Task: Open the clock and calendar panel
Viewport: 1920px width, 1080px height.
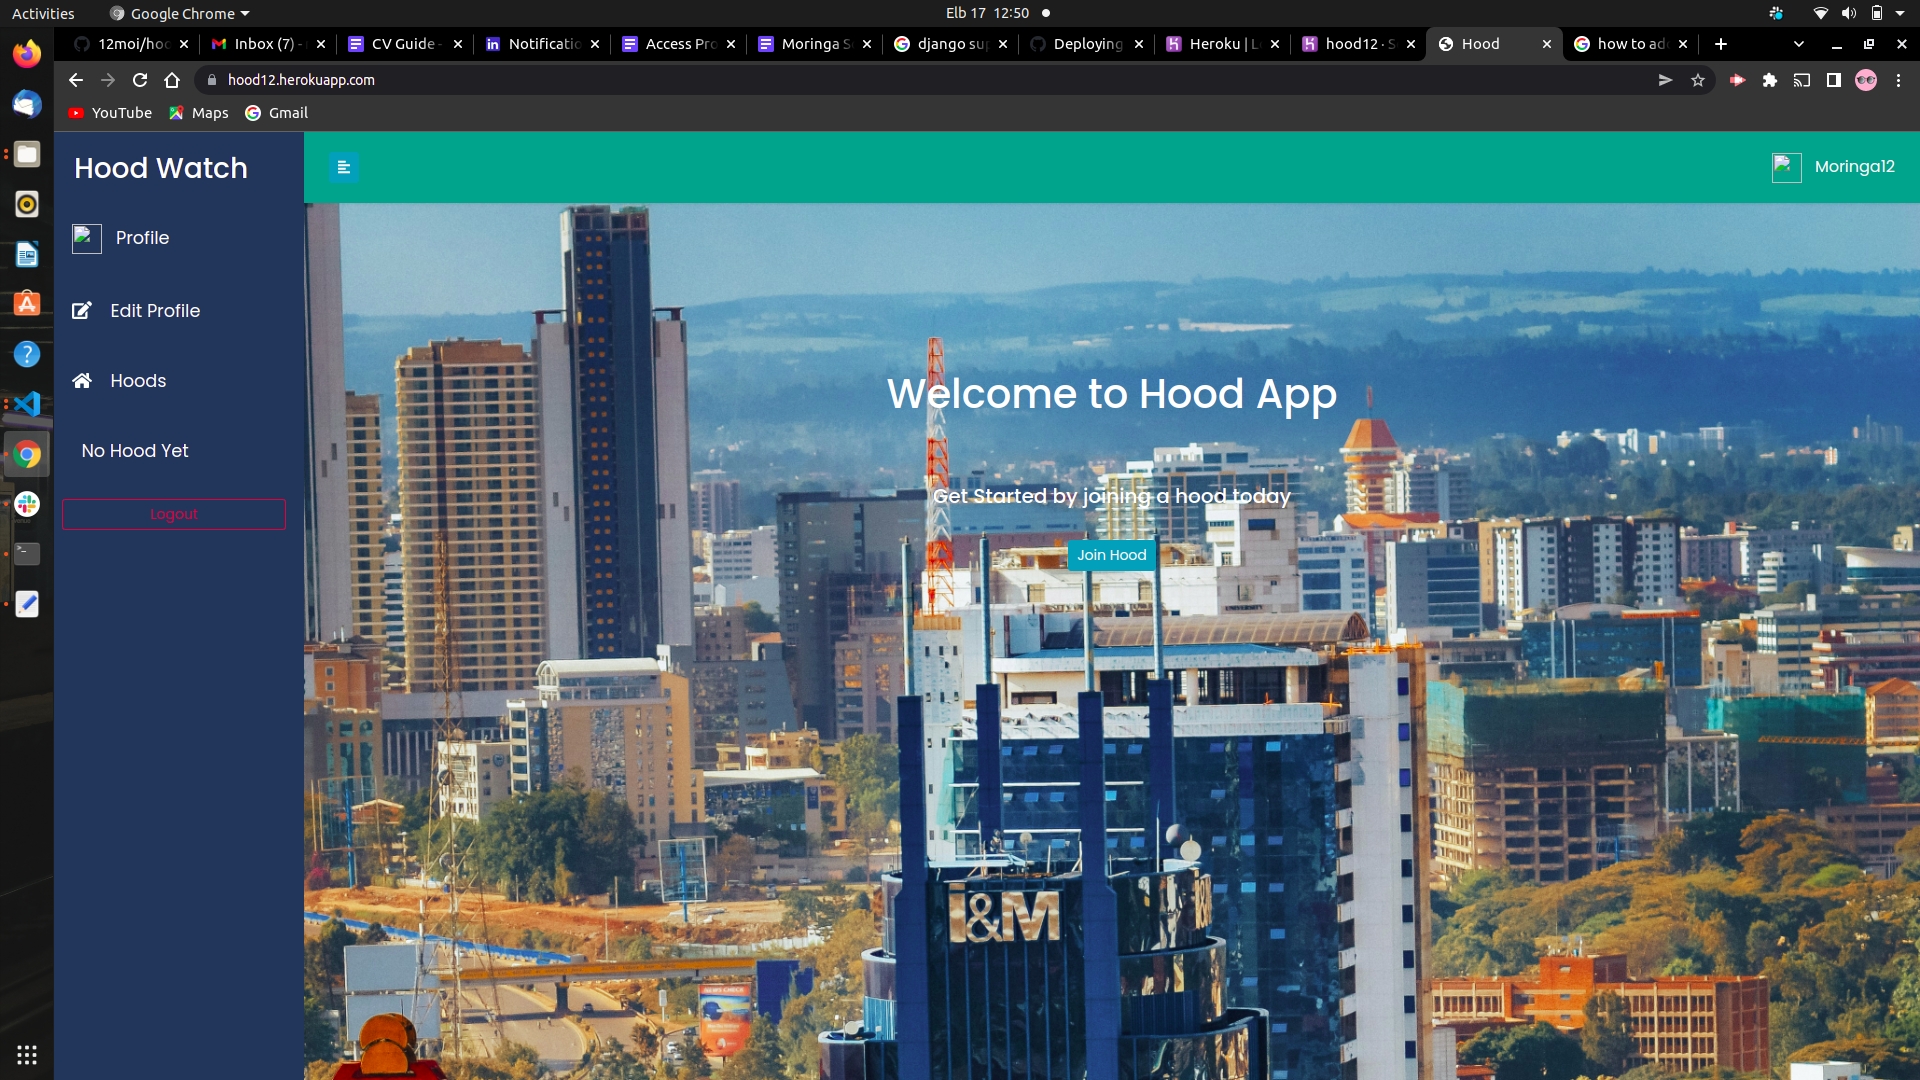Action: tap(987, 13)
